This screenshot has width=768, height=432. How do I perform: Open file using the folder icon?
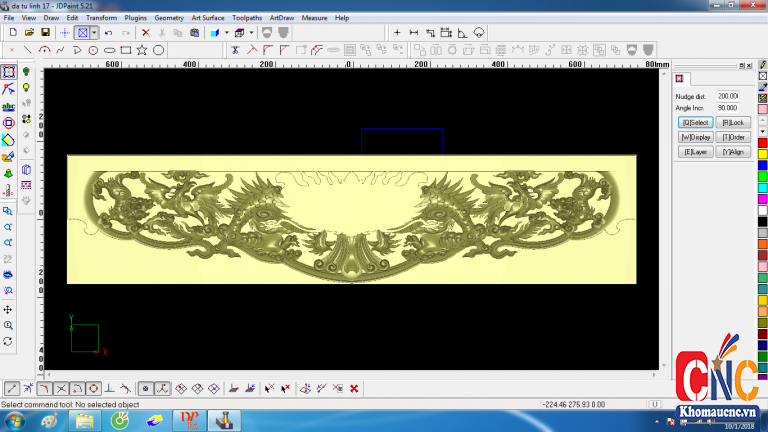(29, 32)
